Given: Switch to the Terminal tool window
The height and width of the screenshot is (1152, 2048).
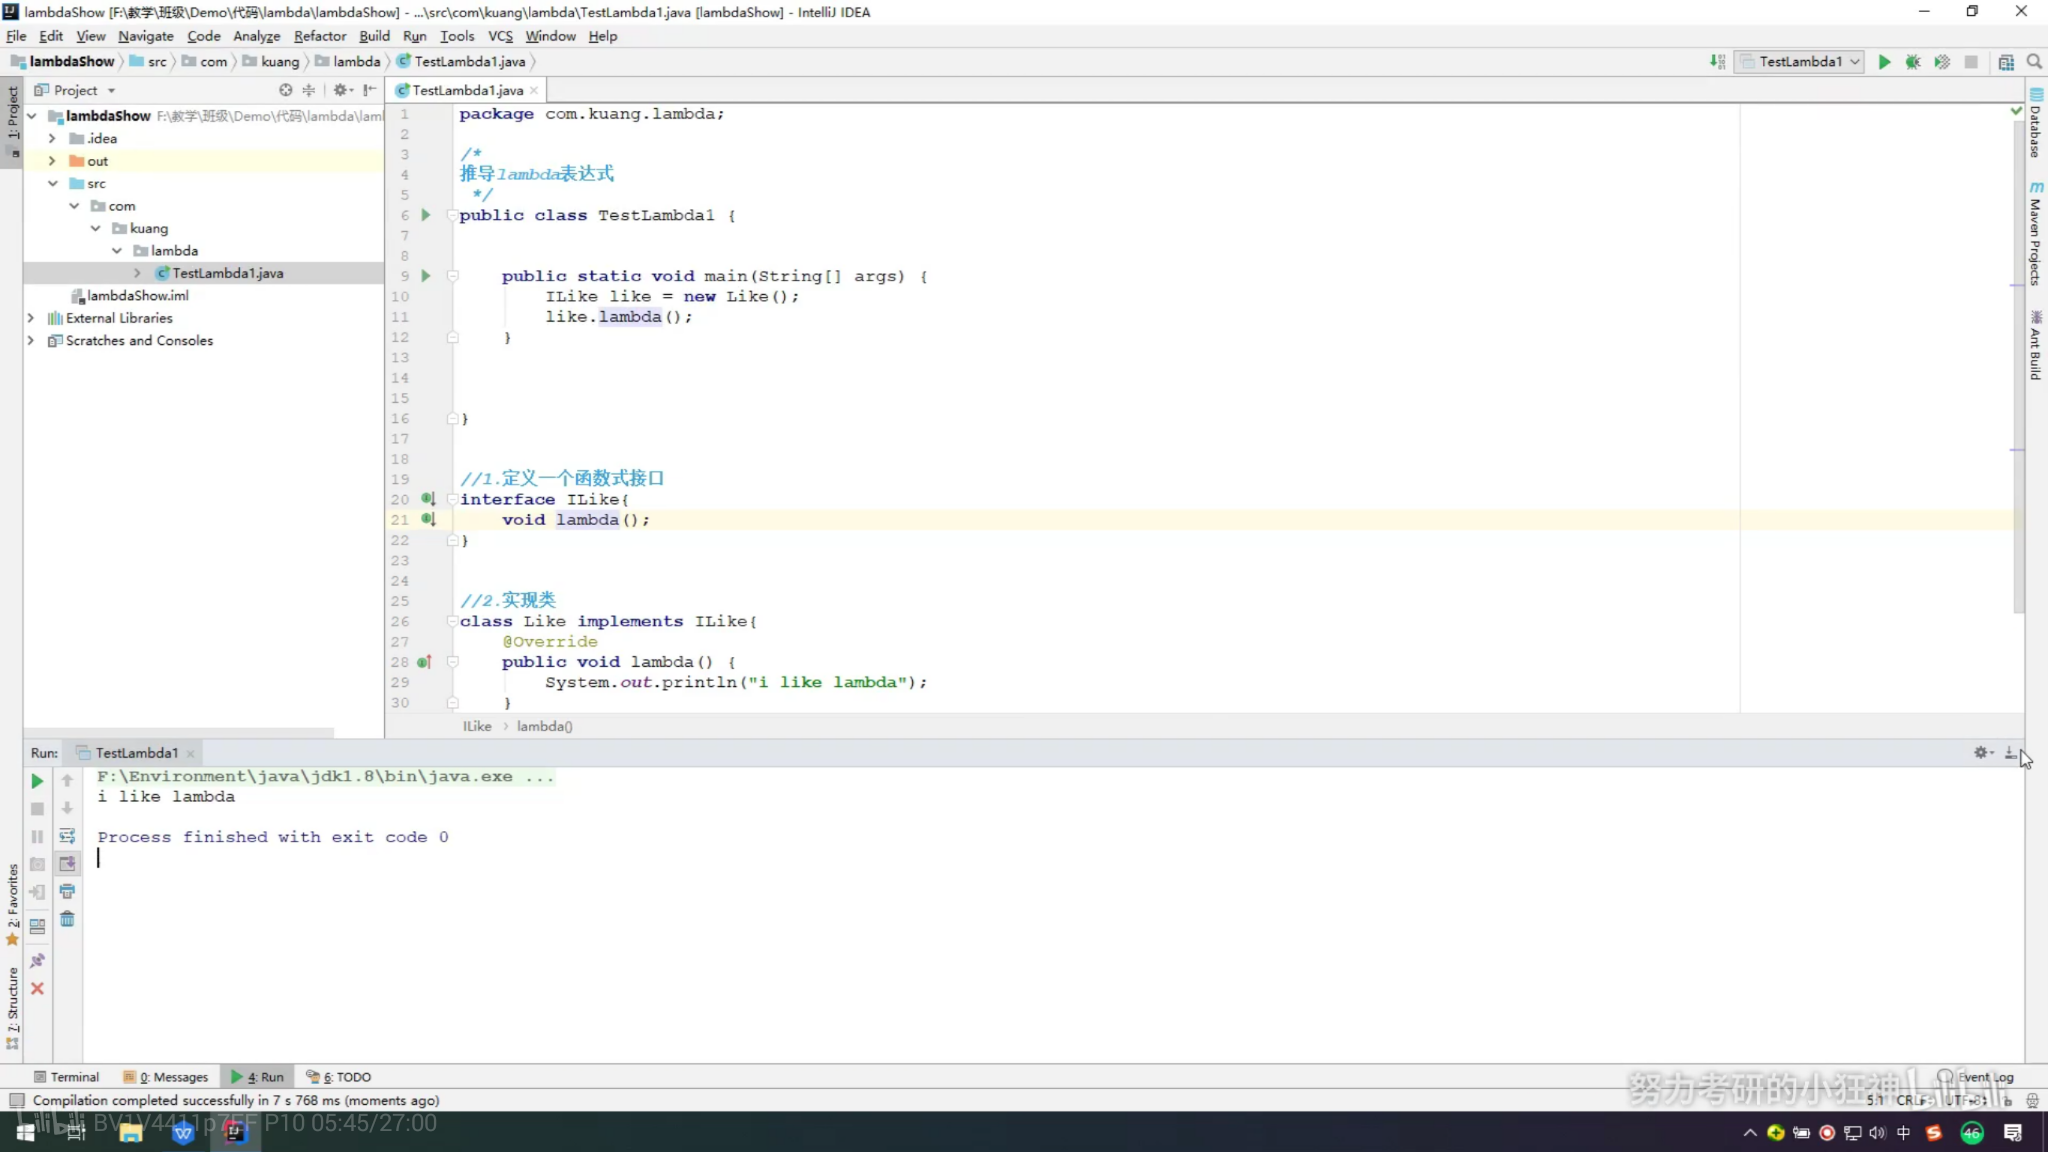Looking at the screenshot, I should 66,1077.
